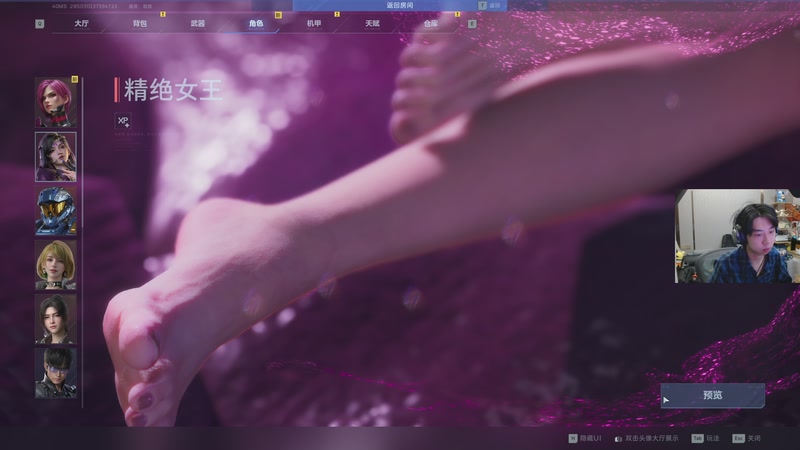Click the yellow notification badge on 背包 tab
This screenshot has width=800, height=450.
[x=163, y=15]
